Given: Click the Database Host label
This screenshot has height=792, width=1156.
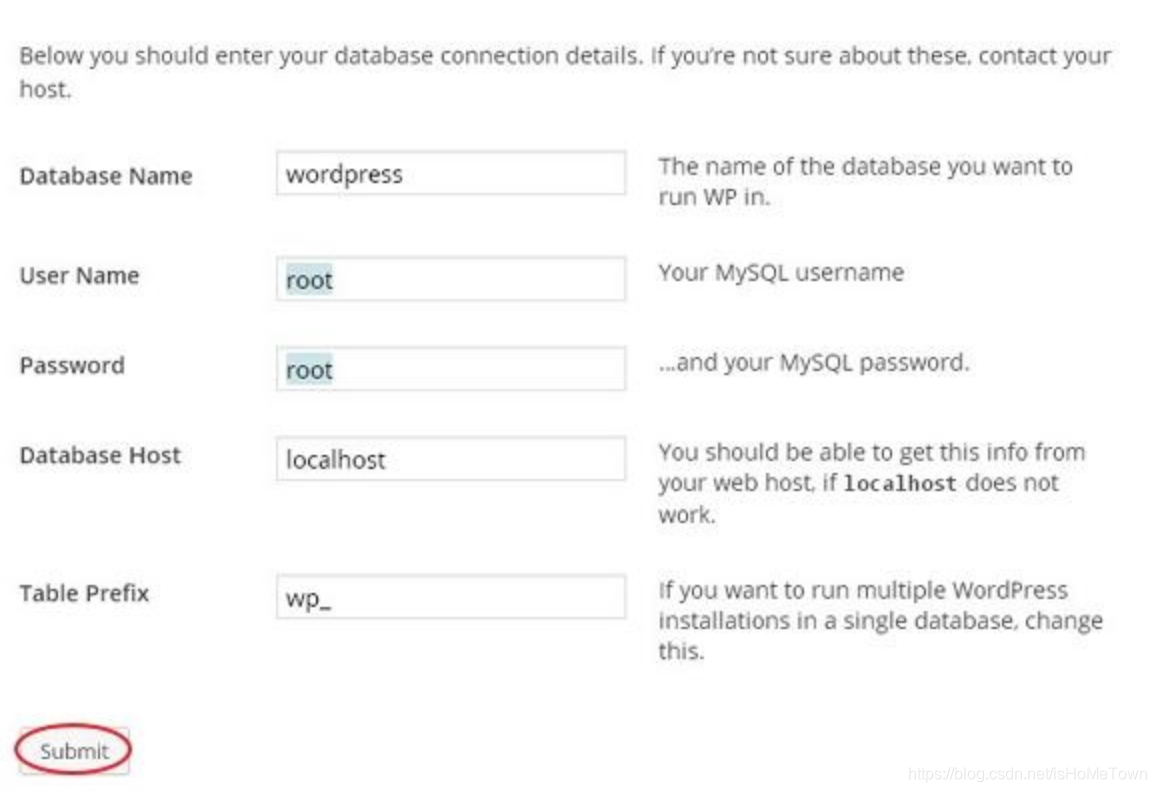Looking at the screenshot, I should 100,456.
